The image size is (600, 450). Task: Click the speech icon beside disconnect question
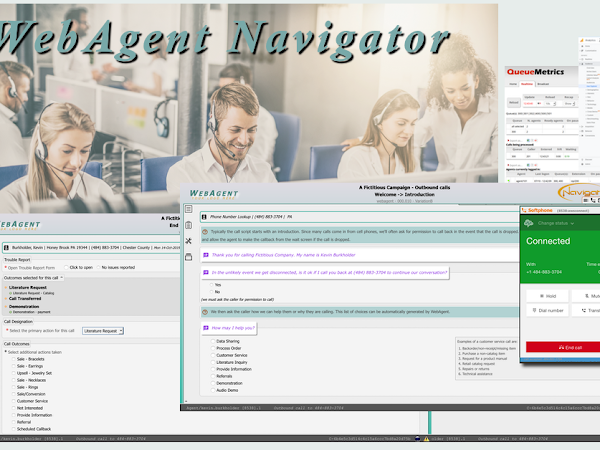205,272
